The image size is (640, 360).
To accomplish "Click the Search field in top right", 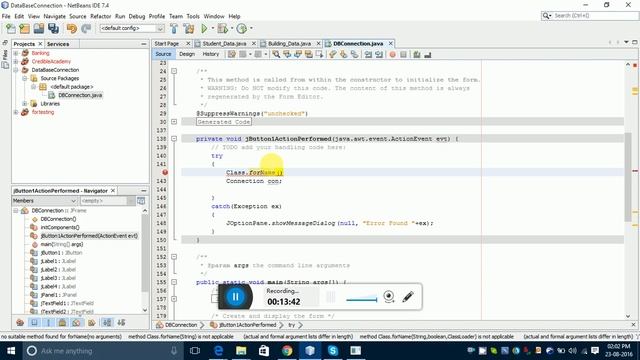I will [x=590, y=16].
